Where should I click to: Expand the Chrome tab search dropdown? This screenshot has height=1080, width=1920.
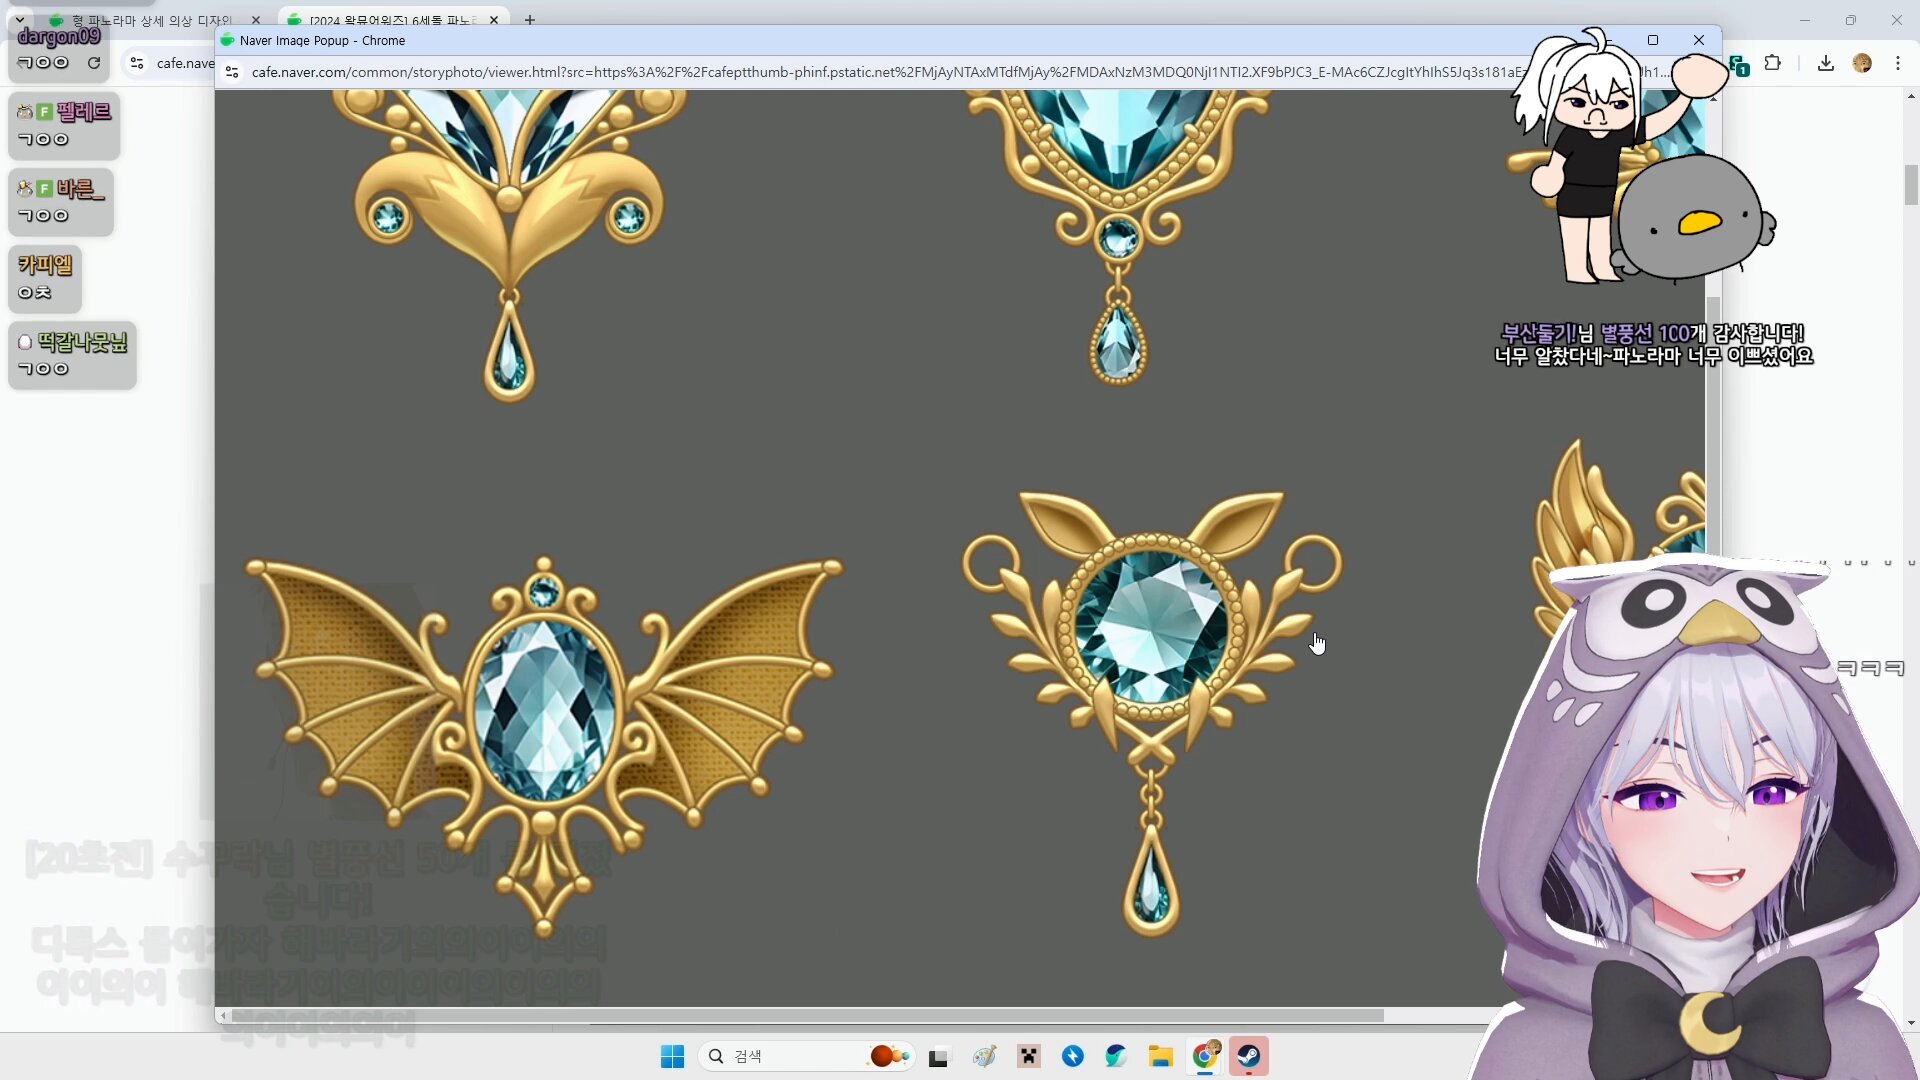pos(19,20)
